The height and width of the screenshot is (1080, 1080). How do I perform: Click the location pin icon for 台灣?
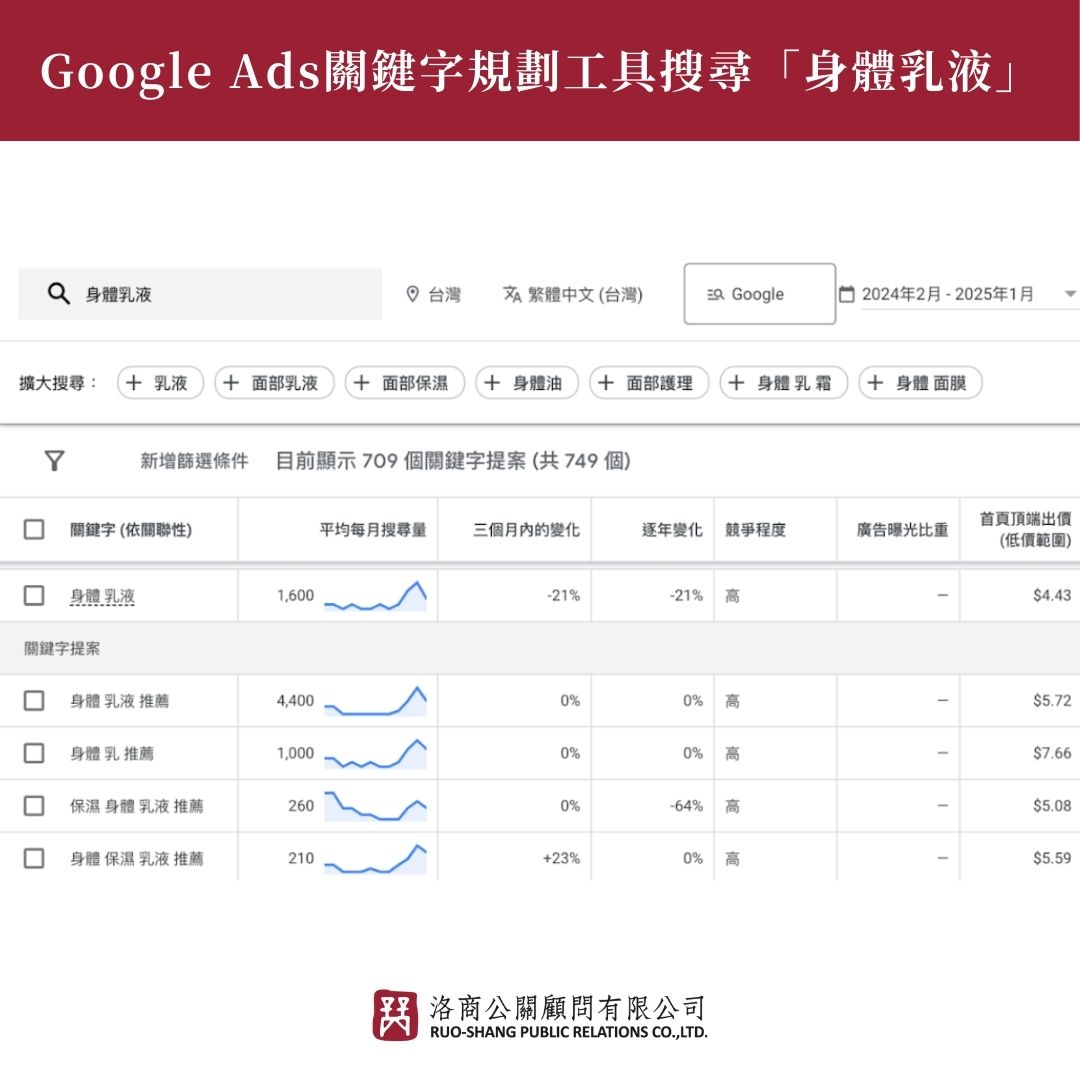tap(413, 294)
